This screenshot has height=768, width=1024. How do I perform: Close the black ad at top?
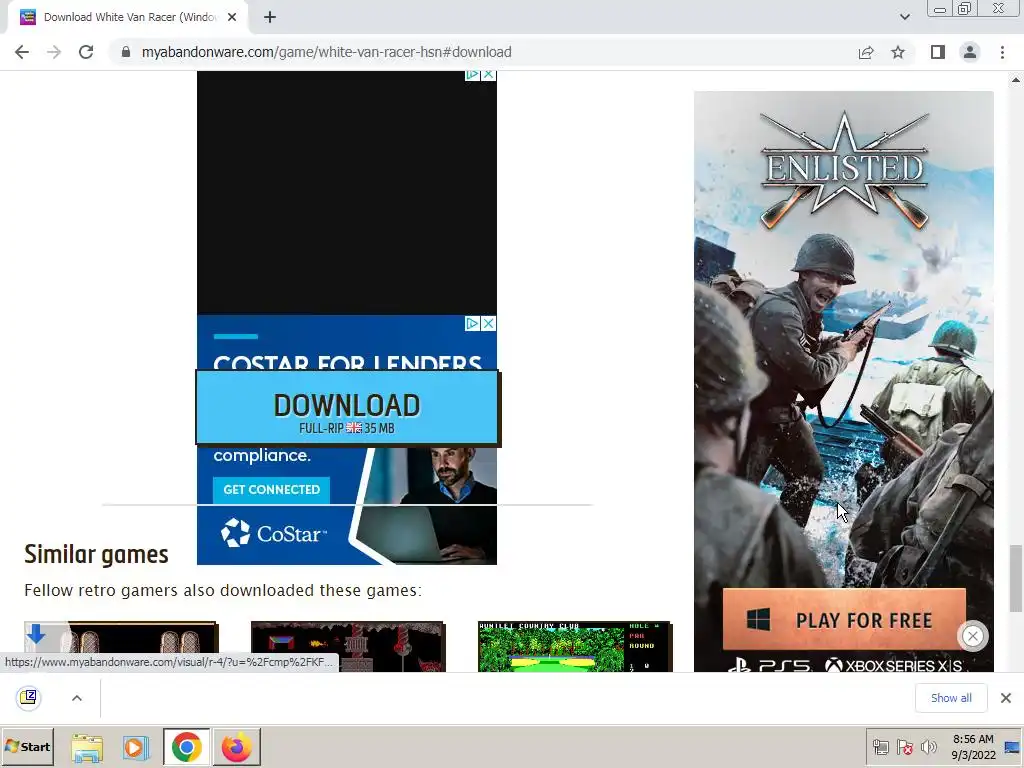coord(488,74)
